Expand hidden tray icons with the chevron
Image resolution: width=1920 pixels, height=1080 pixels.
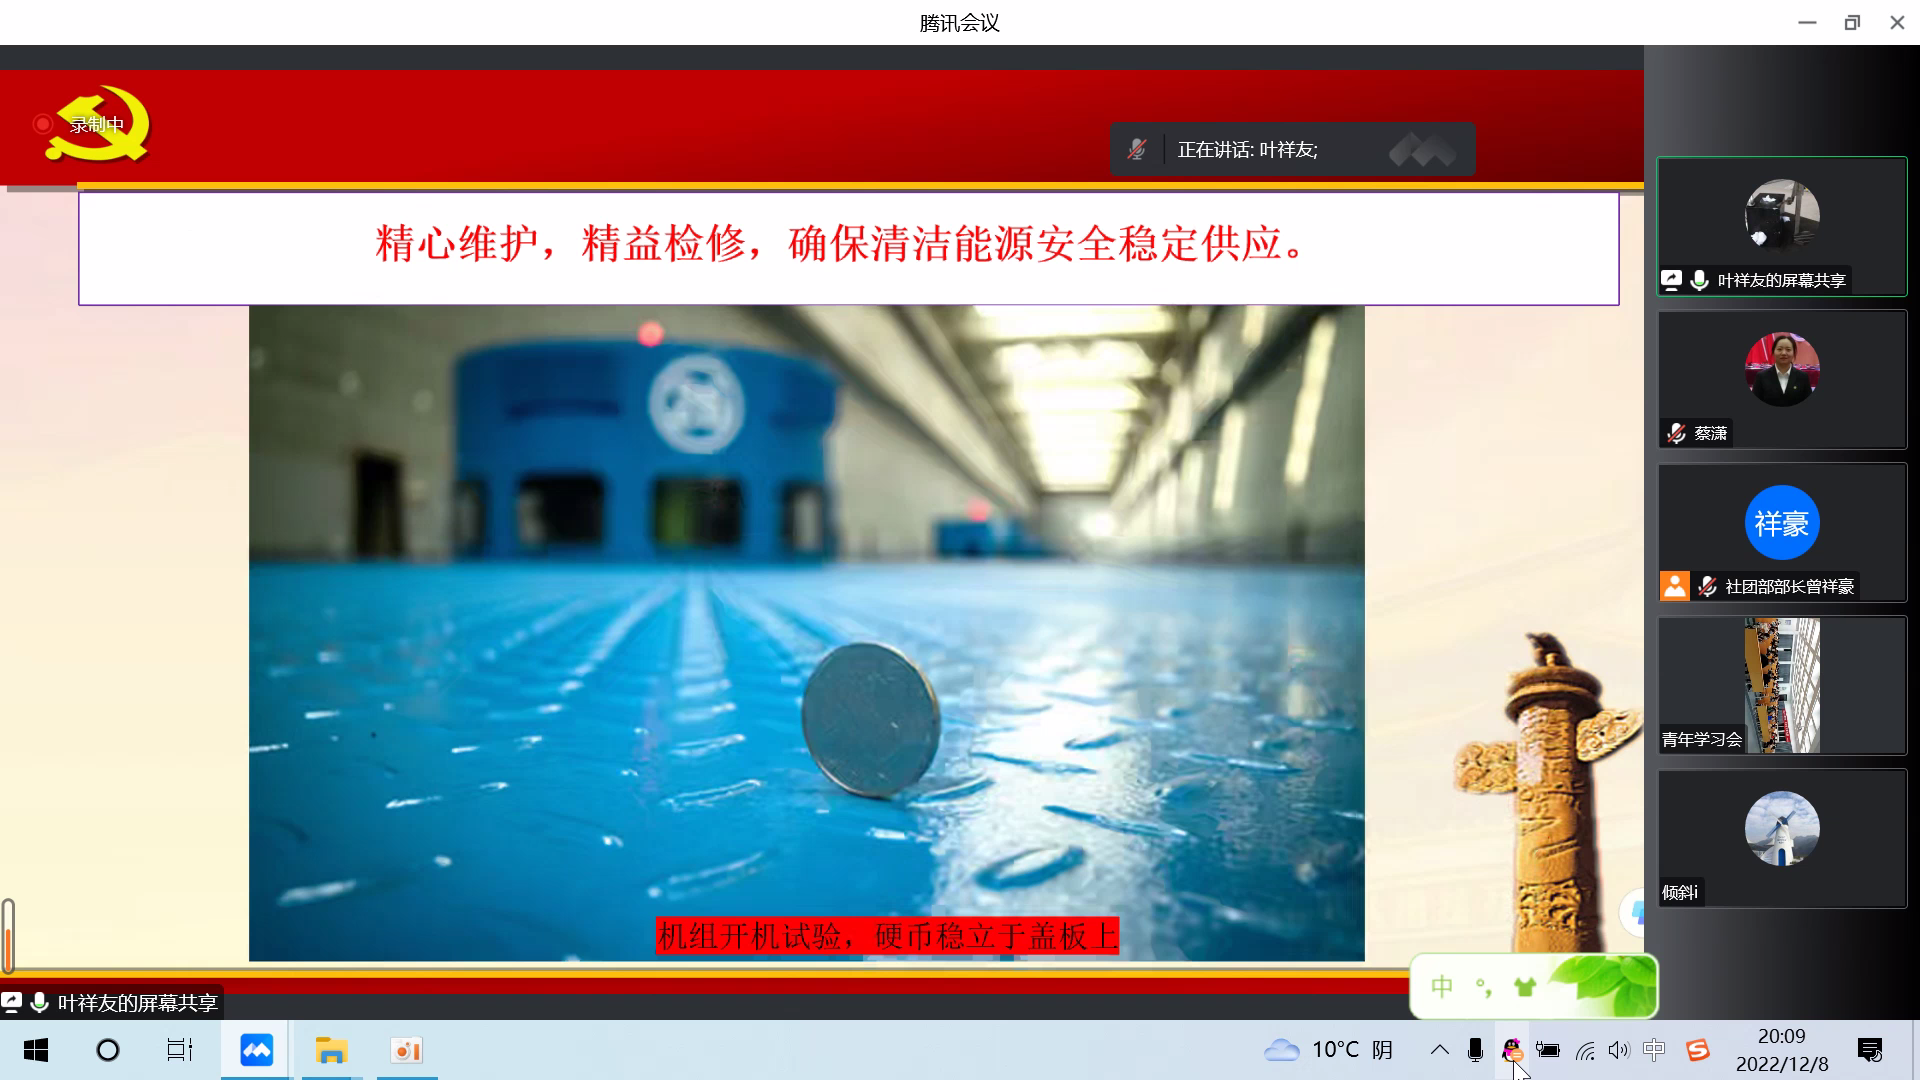click(x=1440, y=1050)
